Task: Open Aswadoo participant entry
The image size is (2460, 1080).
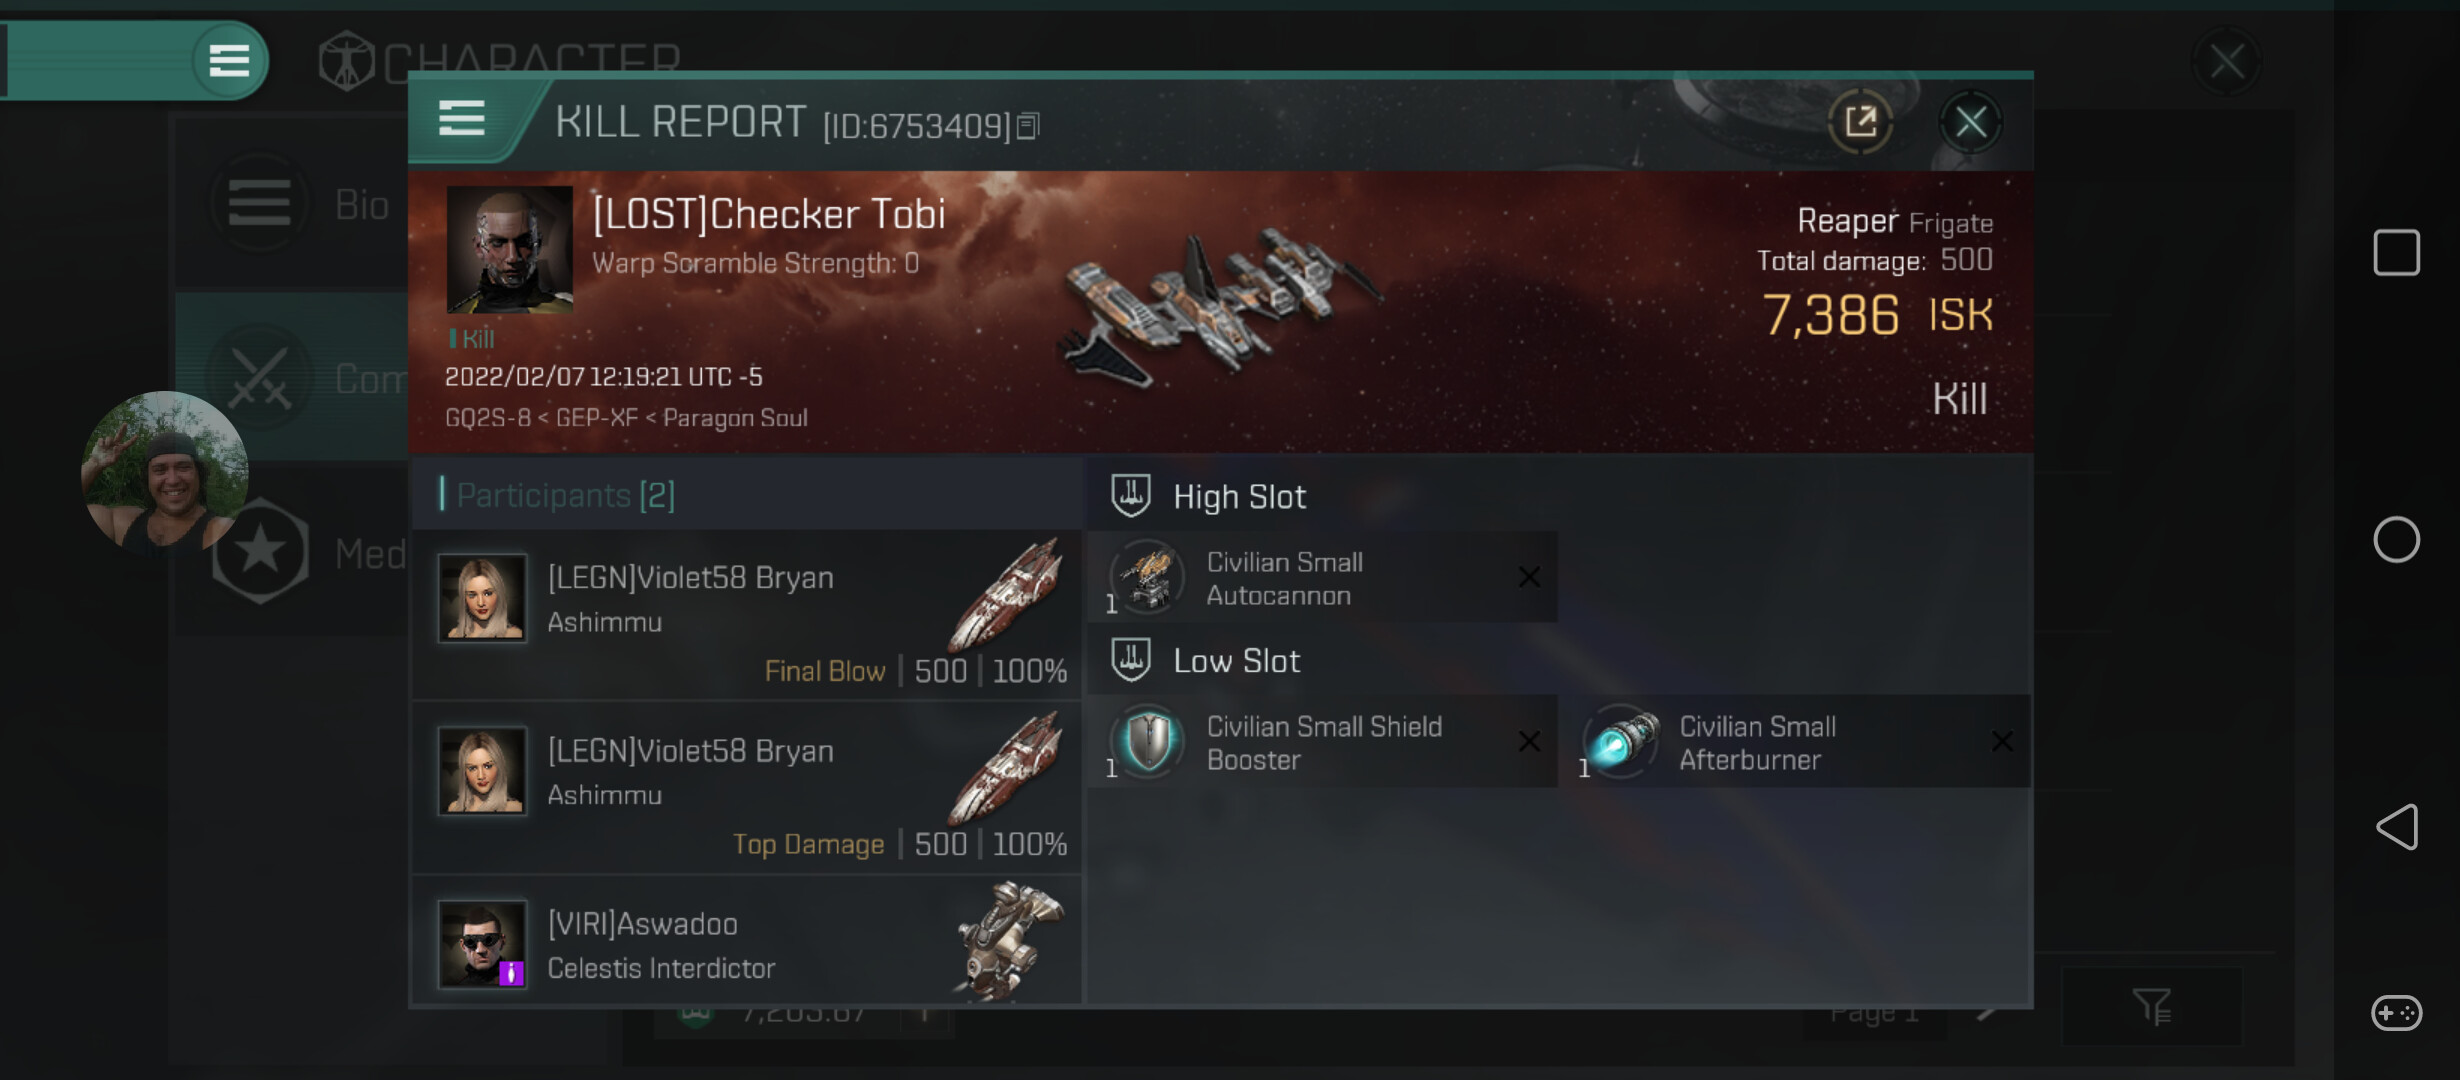Action: [x=747, y=943]
